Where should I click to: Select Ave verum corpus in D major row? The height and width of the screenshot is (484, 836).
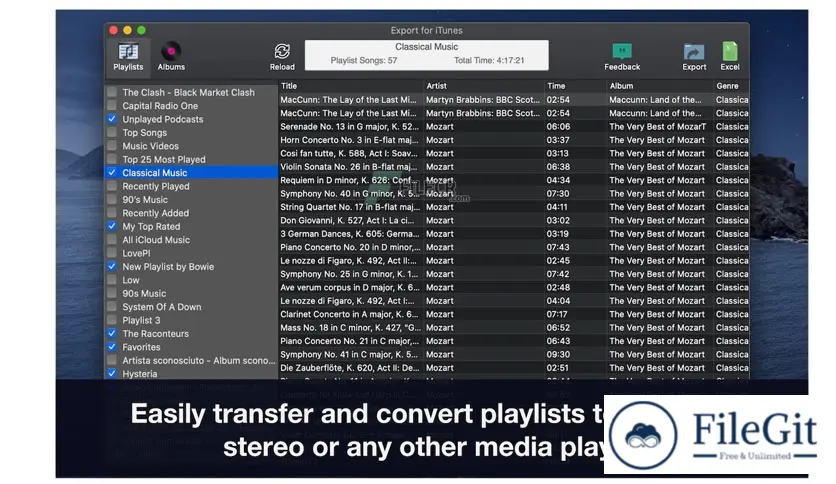513,287
